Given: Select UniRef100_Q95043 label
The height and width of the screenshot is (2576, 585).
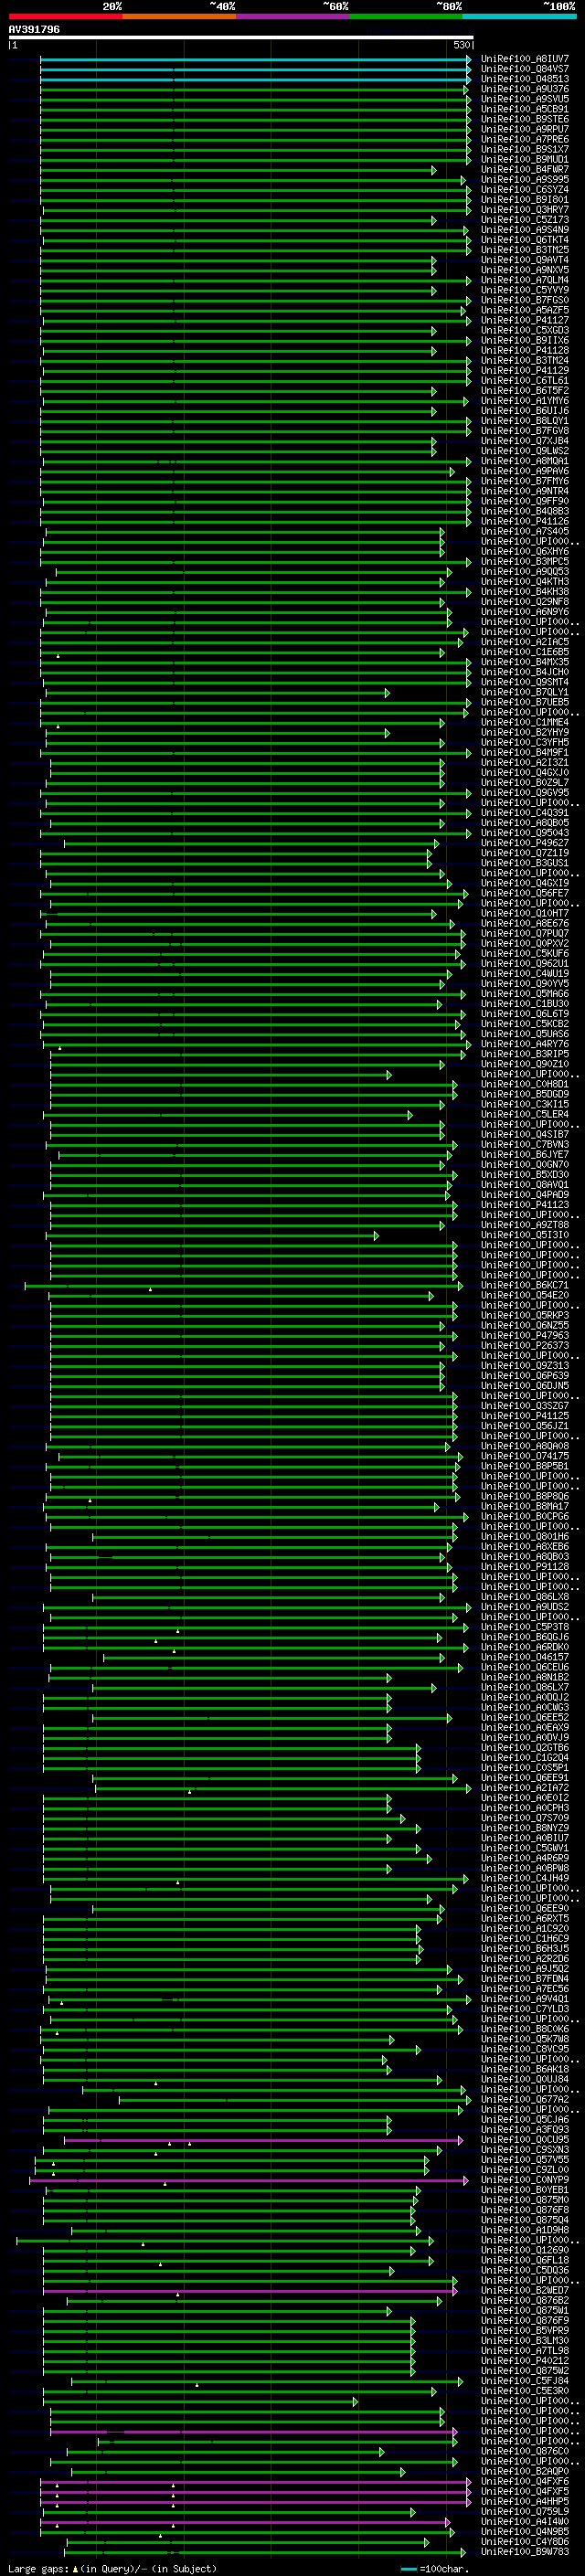Looking at the screenshot, I should click(x=525, y=833).
